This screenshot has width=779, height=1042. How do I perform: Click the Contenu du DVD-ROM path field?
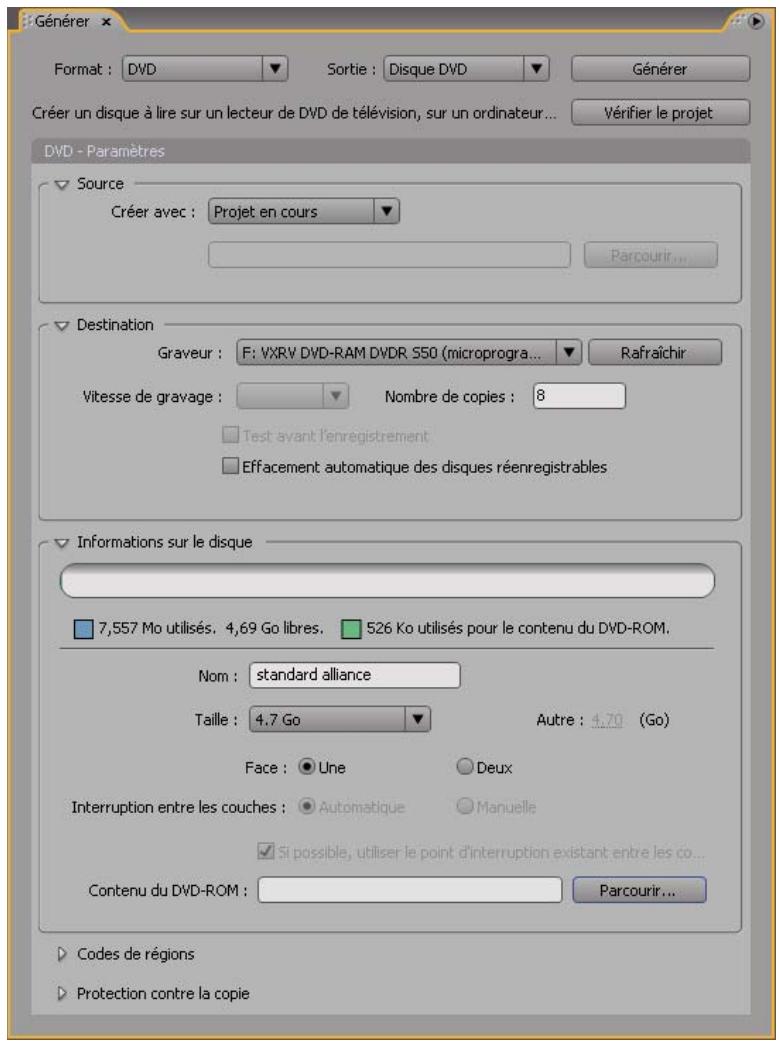[410, 890]
